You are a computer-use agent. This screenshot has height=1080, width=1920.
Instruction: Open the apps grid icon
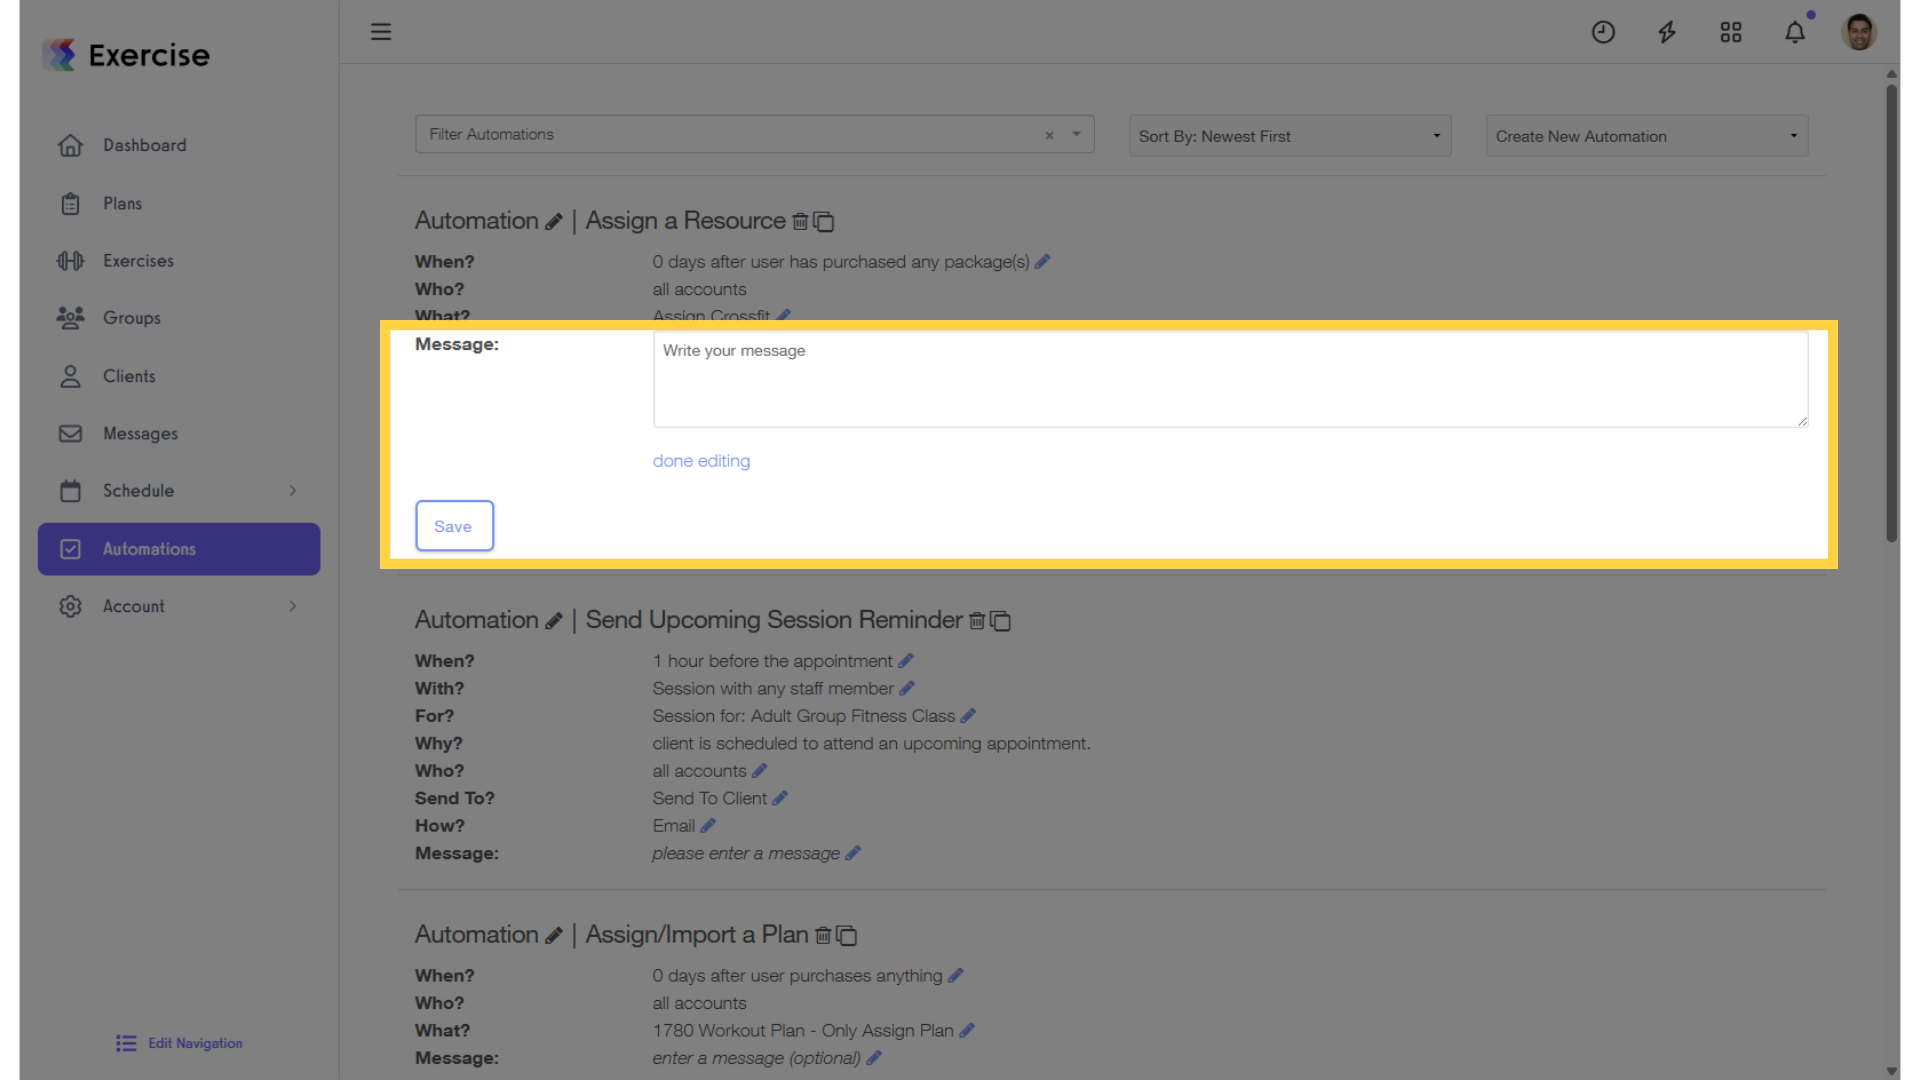click(1731, 33)
